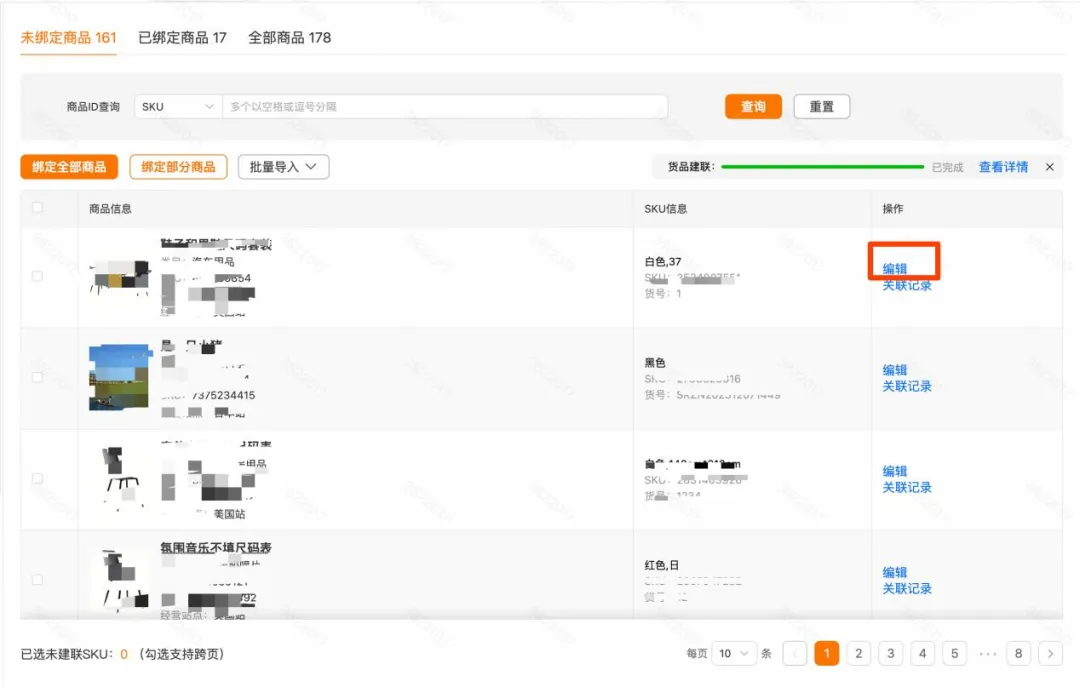Image resolution: width=1080 pixels, height=687 pixels.
Task: Close the 货品建联 progress notice
Action: click(x=1049, y=167)
